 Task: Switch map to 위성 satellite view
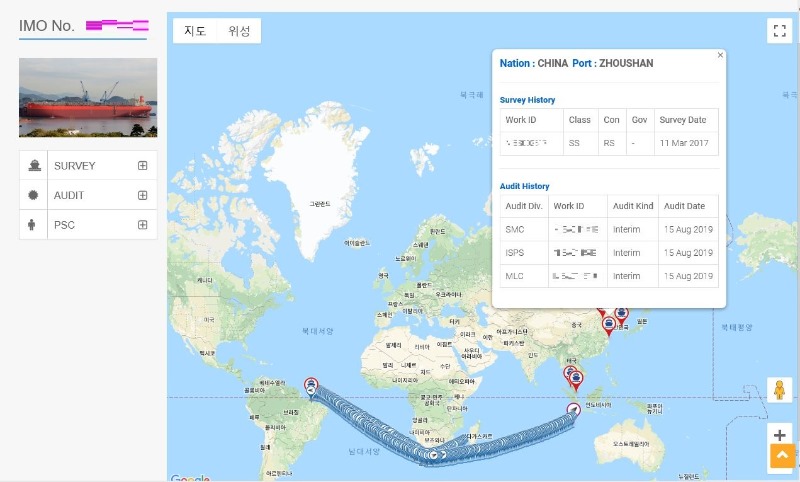click(x=239, y=31)
